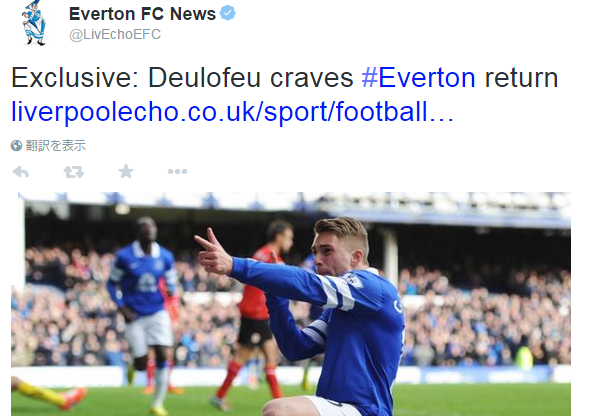Click the word 'return' in the tweet

tap(521, 78)
